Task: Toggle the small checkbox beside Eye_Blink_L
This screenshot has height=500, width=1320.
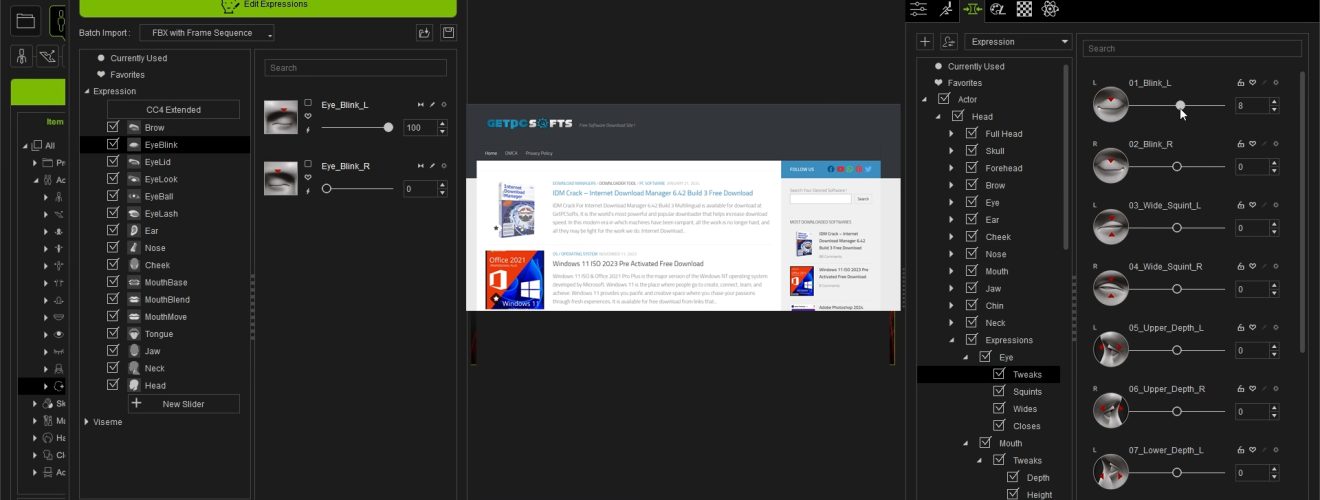Action: click(x=308, y=104)
